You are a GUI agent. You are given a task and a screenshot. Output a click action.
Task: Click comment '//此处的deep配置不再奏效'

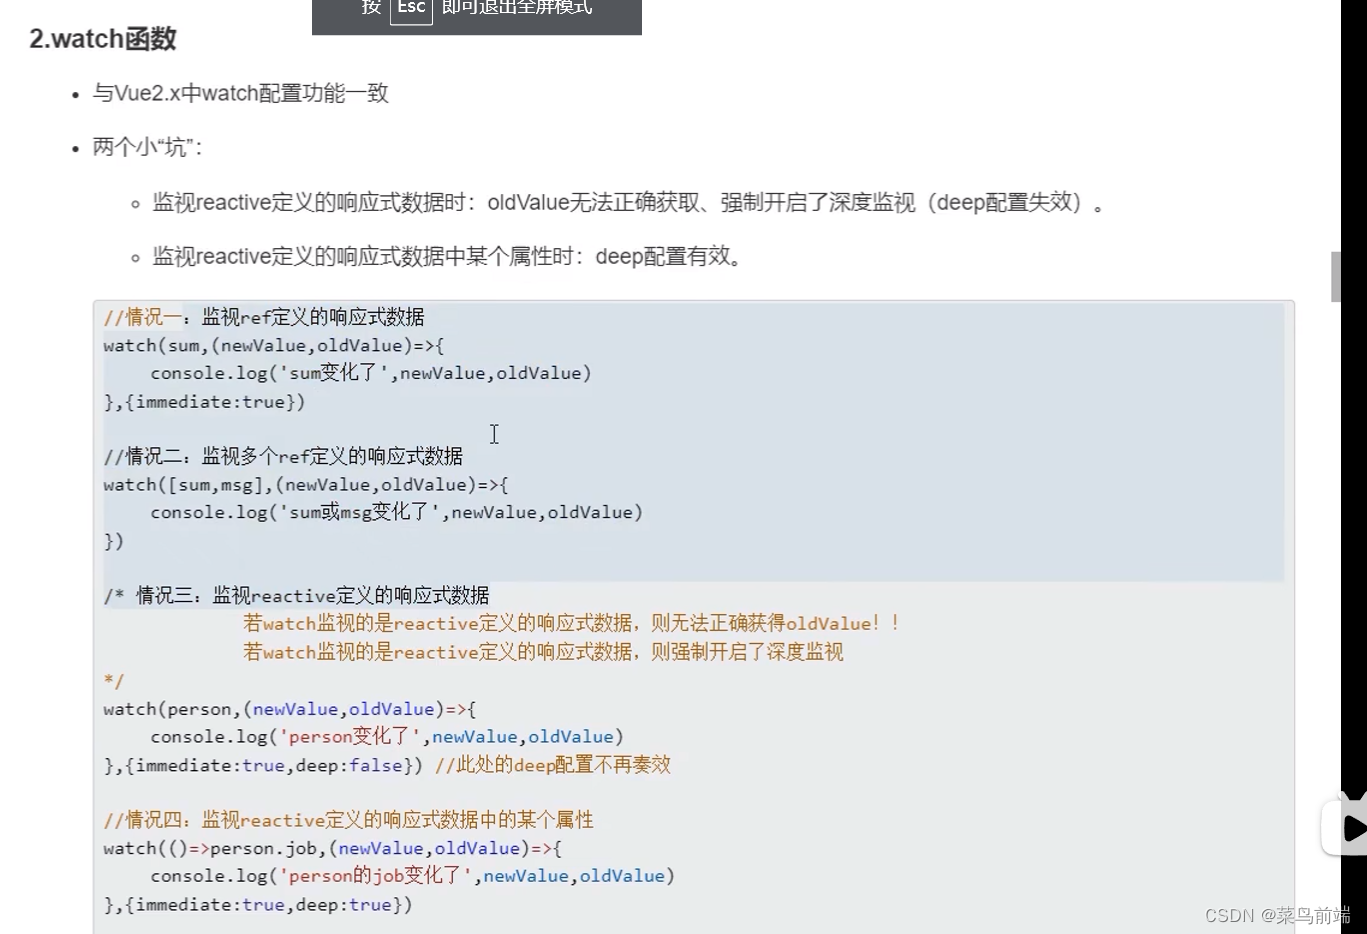coord(553,765)
